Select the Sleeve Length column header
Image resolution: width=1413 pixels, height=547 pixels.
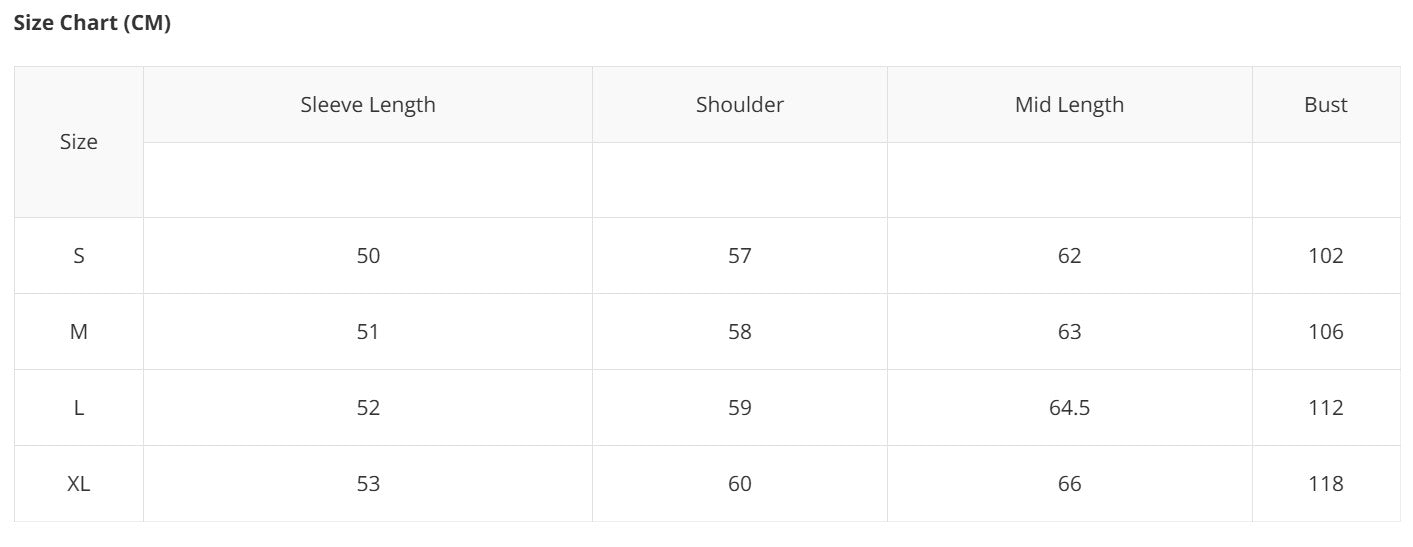point(368,105)
